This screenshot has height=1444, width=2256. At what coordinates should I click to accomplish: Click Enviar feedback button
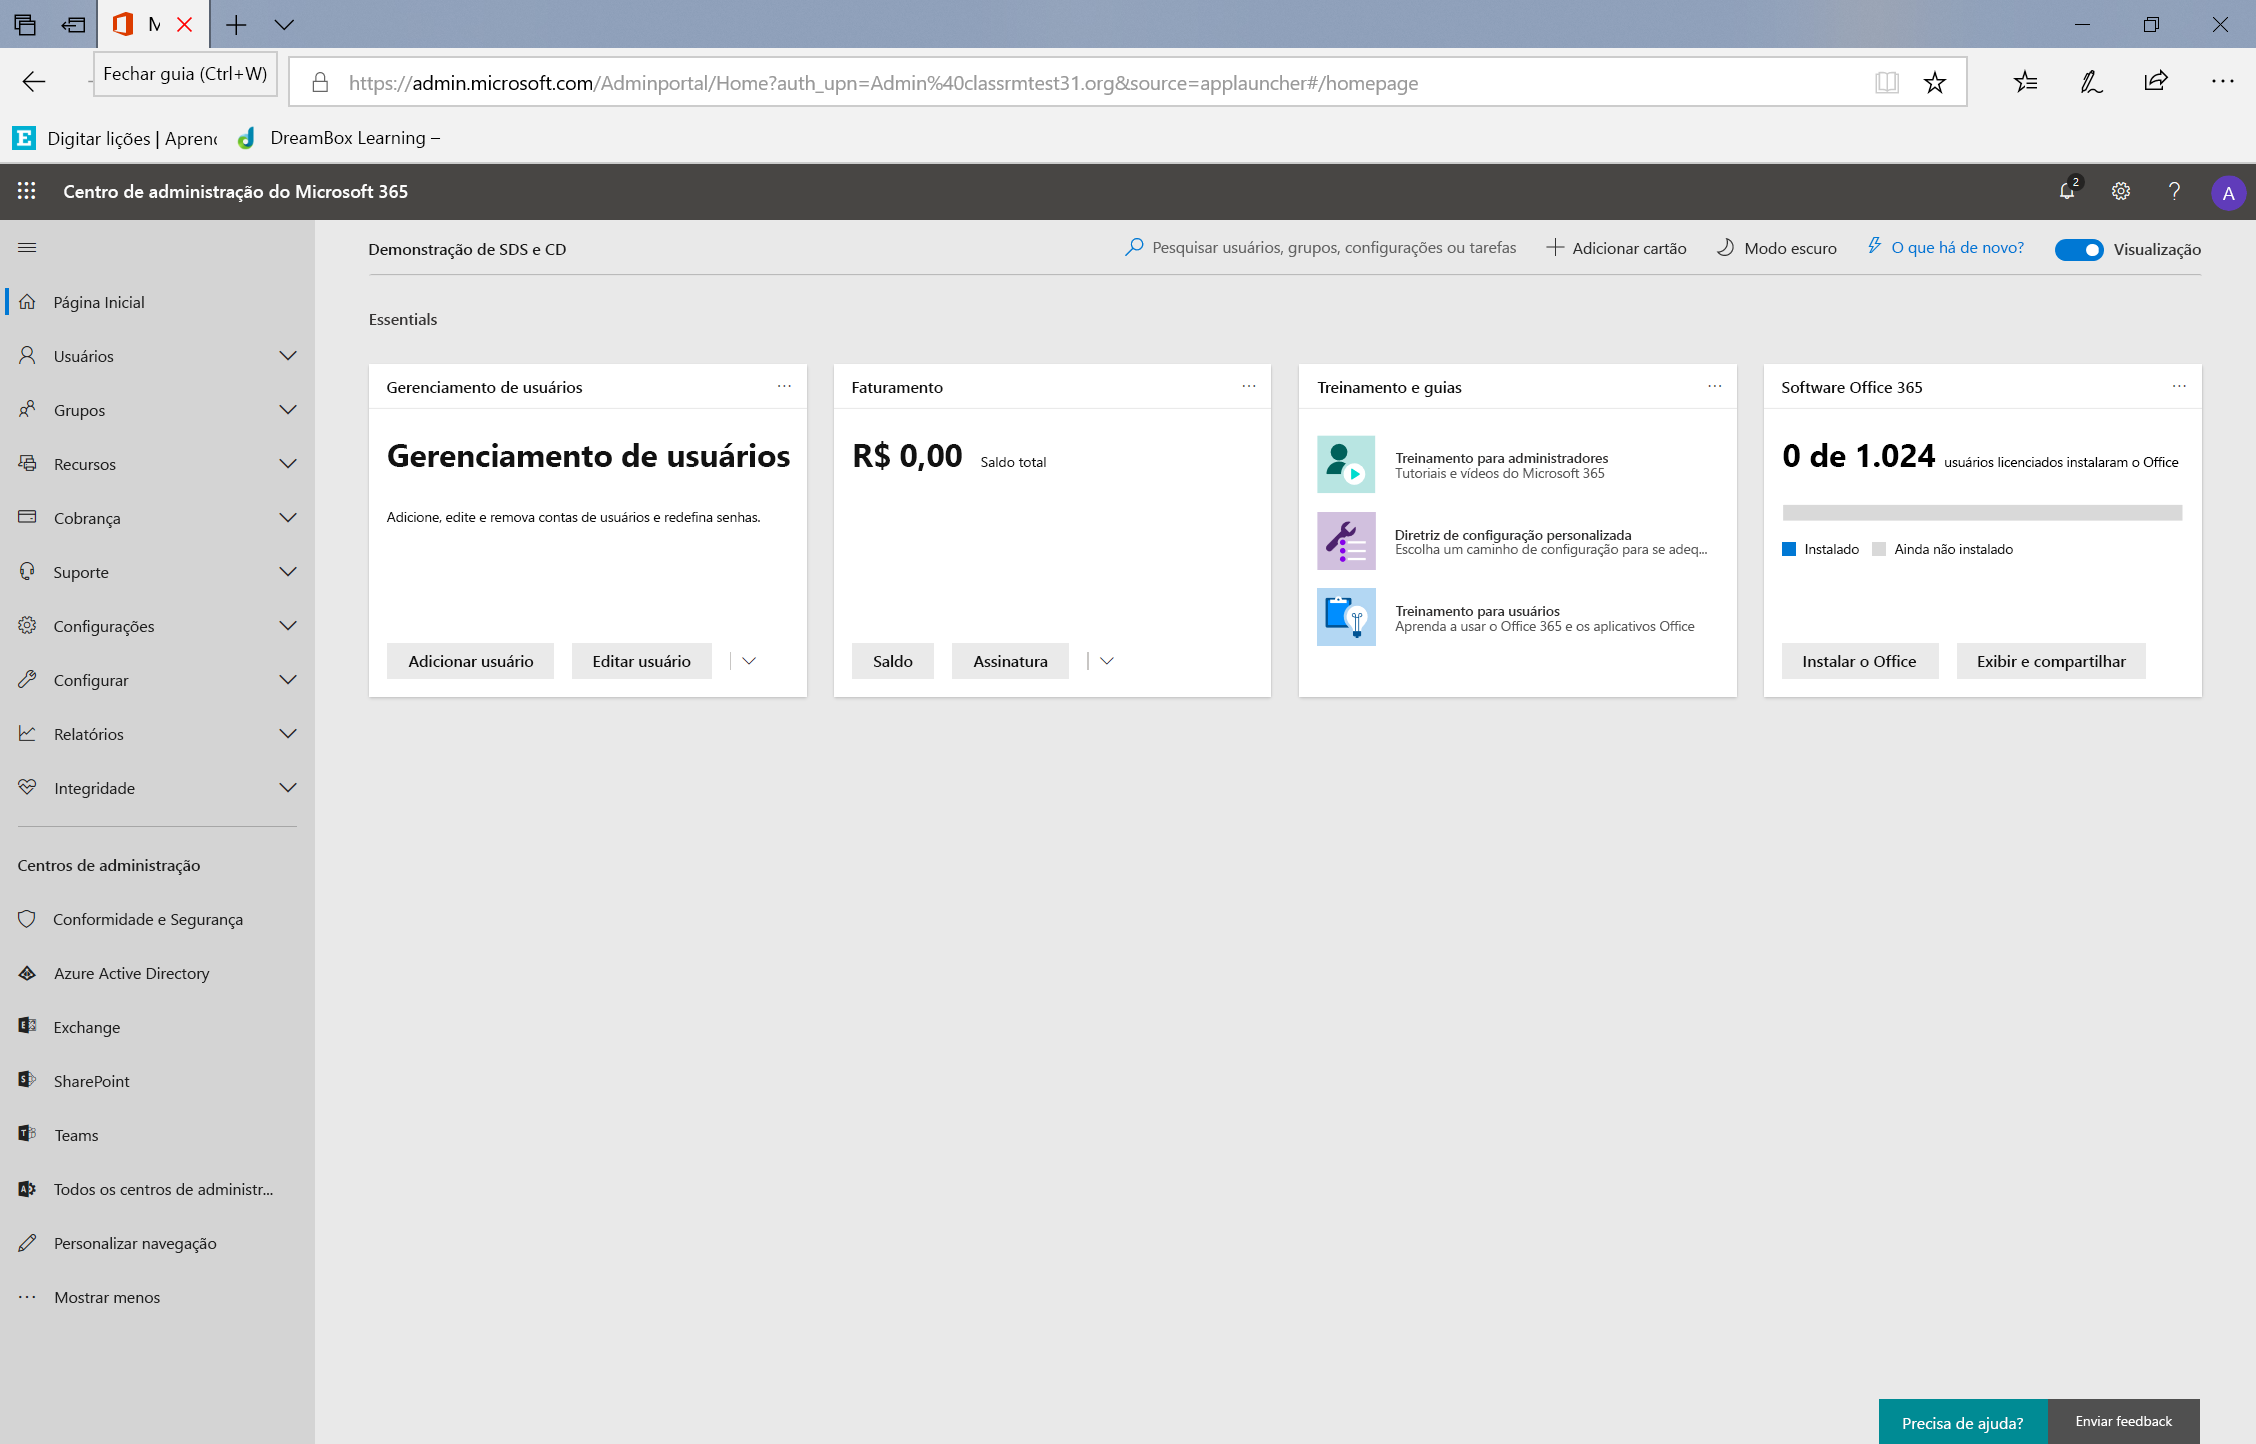pyautogui.click(x=2124, y=1421)
